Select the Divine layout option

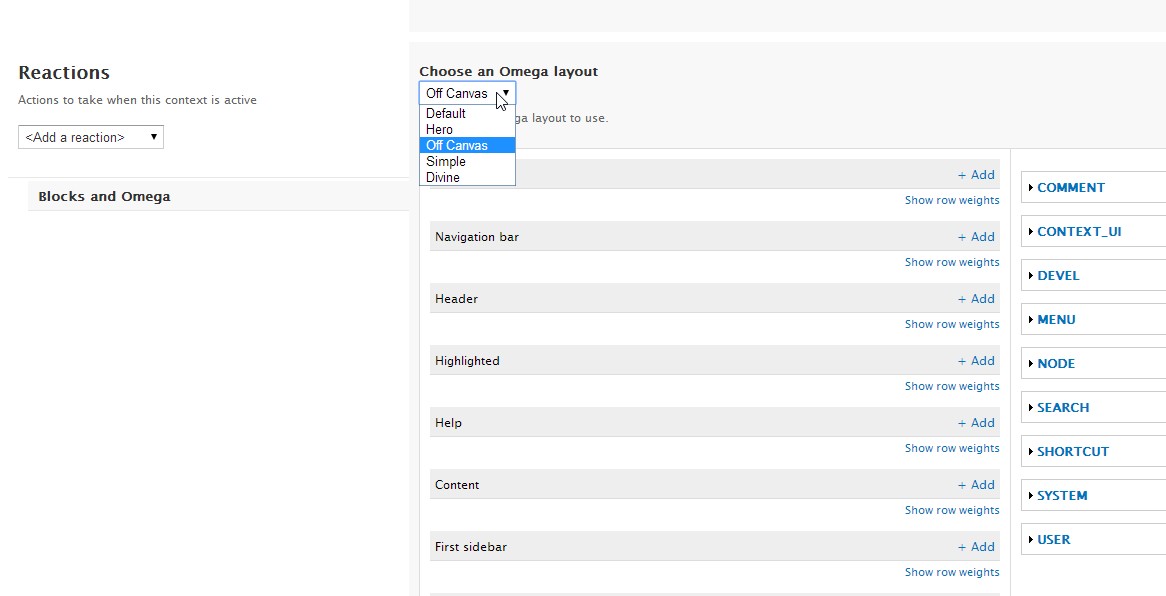pos(443,178)
